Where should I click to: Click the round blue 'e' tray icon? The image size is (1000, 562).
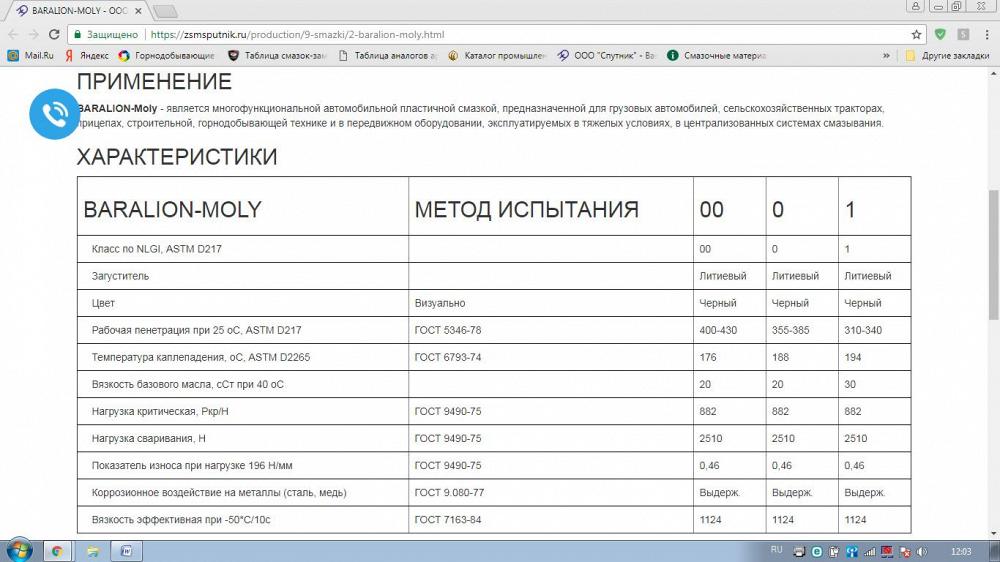[x=816, y=552]
